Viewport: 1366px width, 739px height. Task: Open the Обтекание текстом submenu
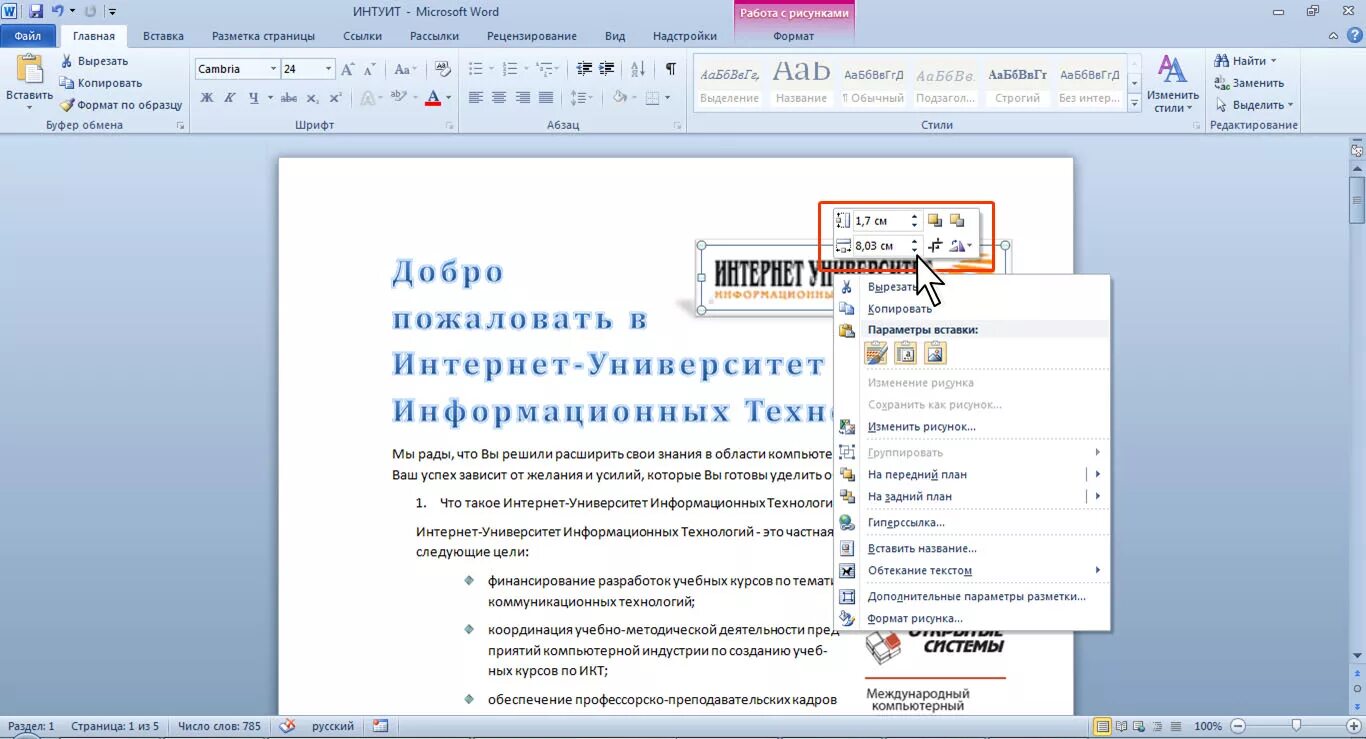pyautogui.click(x=972, y=570)
